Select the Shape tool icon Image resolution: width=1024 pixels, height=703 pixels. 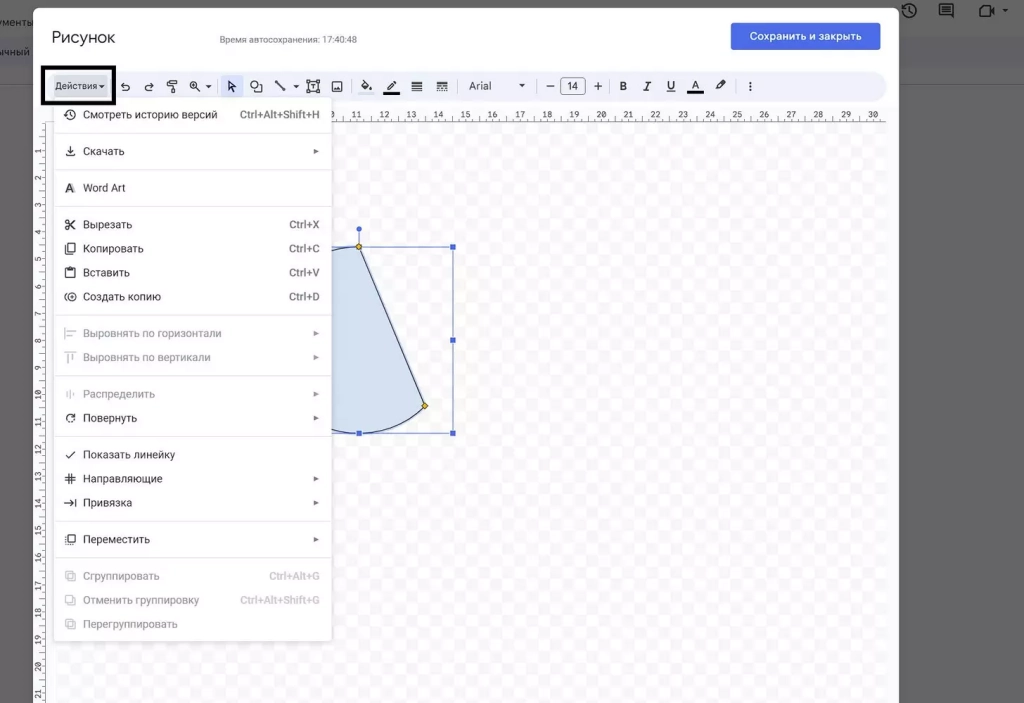256,87
